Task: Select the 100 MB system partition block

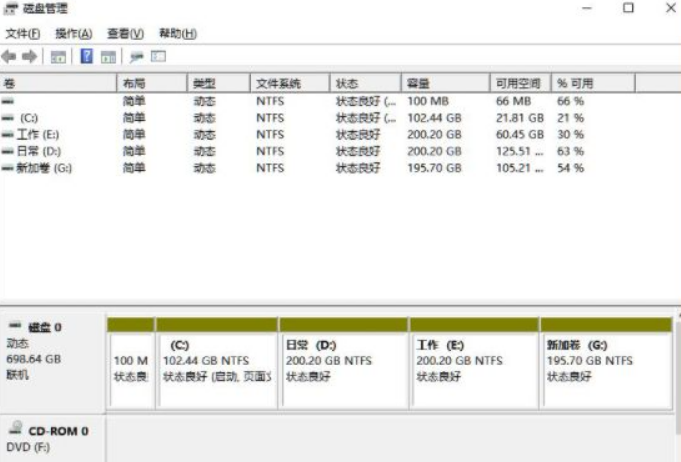Action: click(130, 370)
